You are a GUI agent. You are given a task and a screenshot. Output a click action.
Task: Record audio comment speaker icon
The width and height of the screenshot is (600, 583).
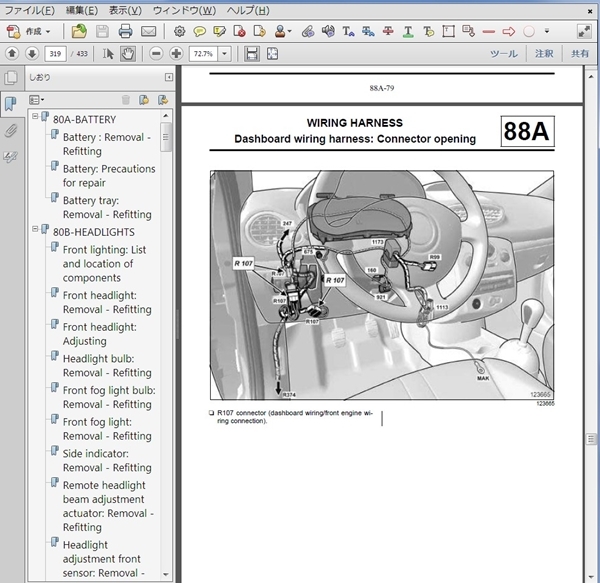tap(328, 31)
